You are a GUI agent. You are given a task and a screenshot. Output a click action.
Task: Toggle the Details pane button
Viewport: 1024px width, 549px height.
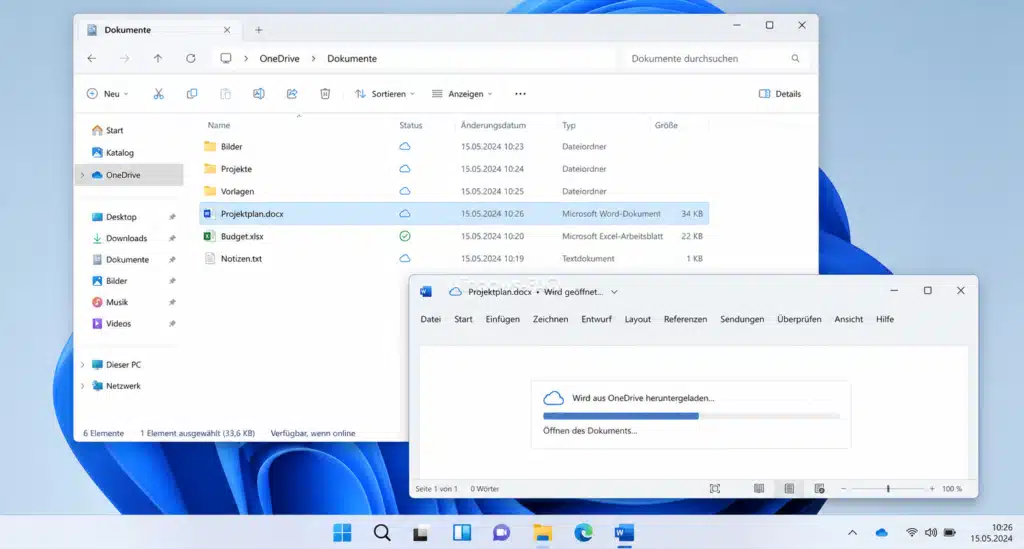(x=780, y=94)
